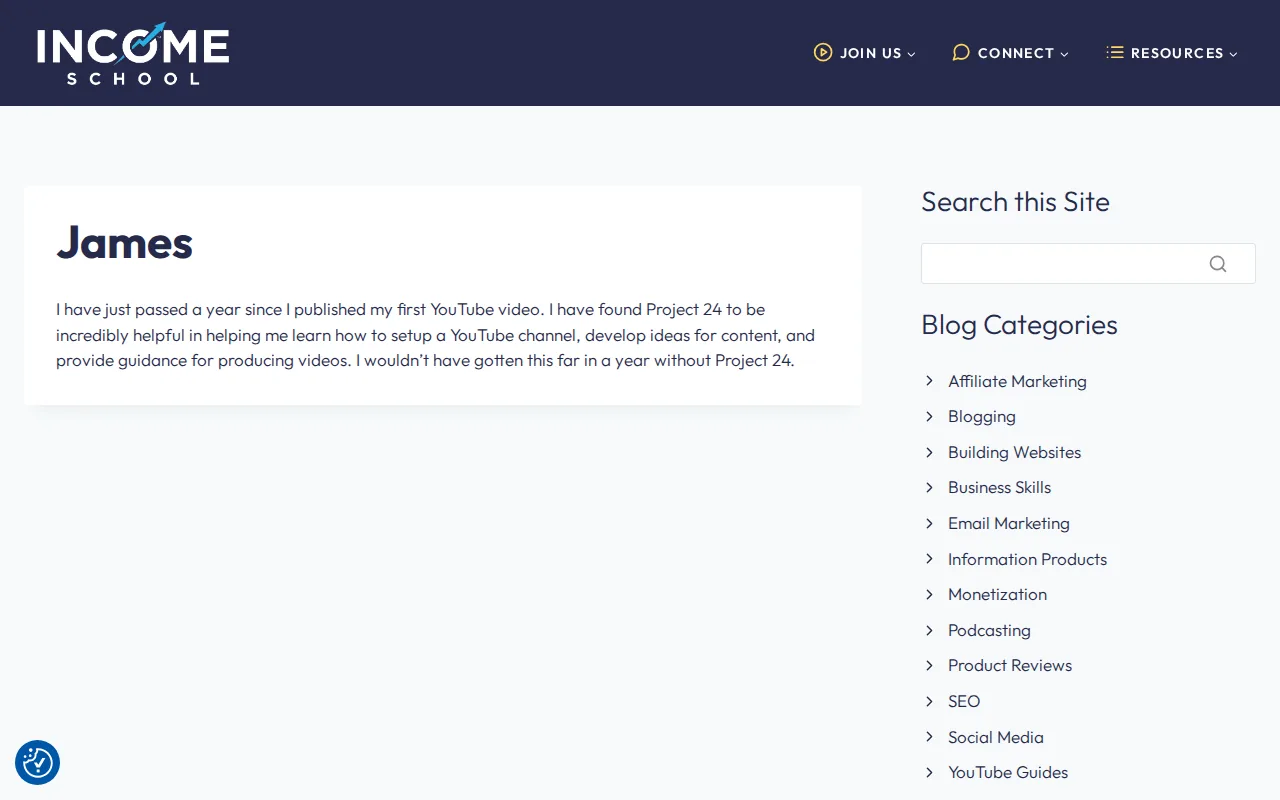Click the play-circle icon beside Join Us
This screenshot has height=800, width=1280.
tap(823, 52)
